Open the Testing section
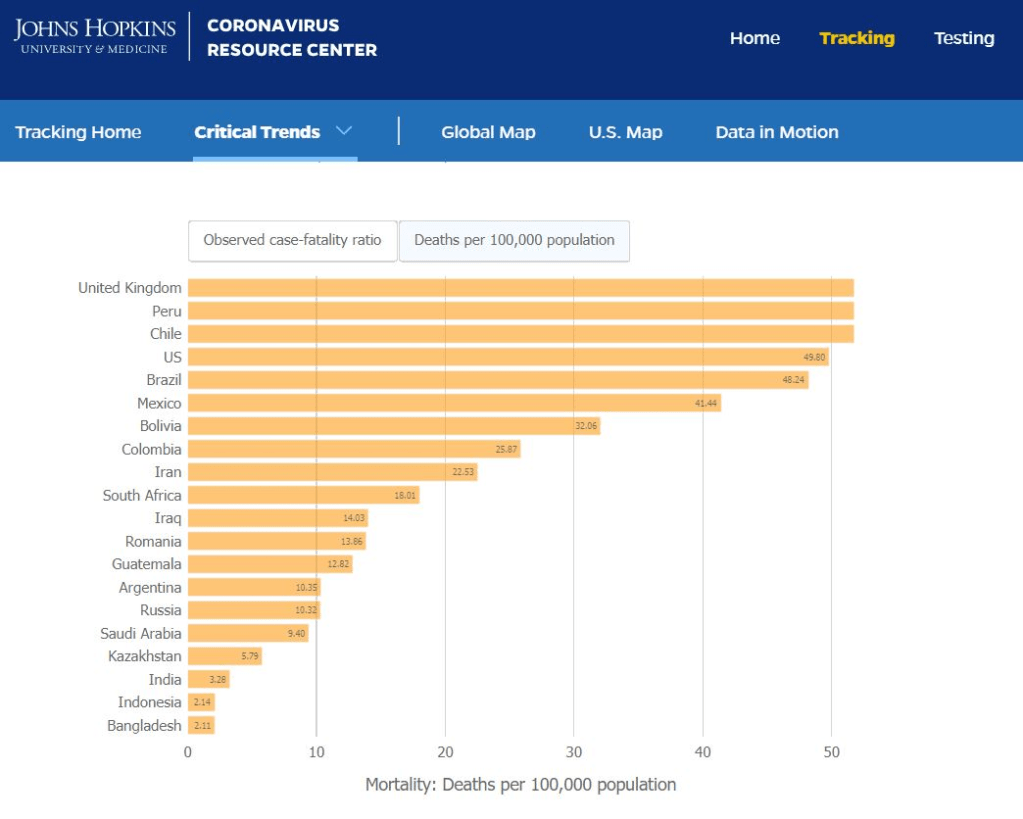 [x=963, y=38]
